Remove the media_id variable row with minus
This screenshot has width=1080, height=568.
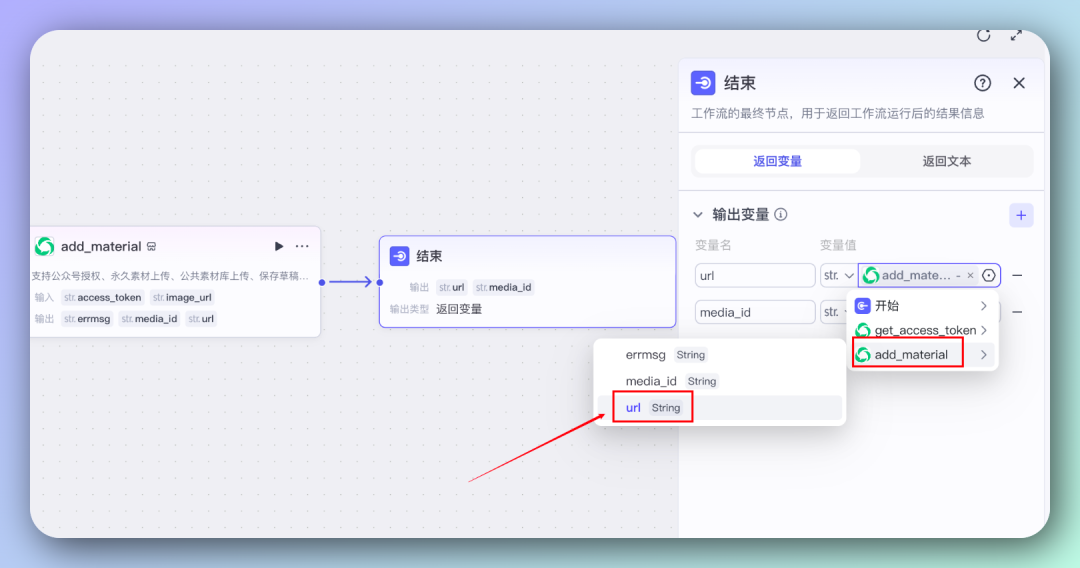(x=1017, y=312)
